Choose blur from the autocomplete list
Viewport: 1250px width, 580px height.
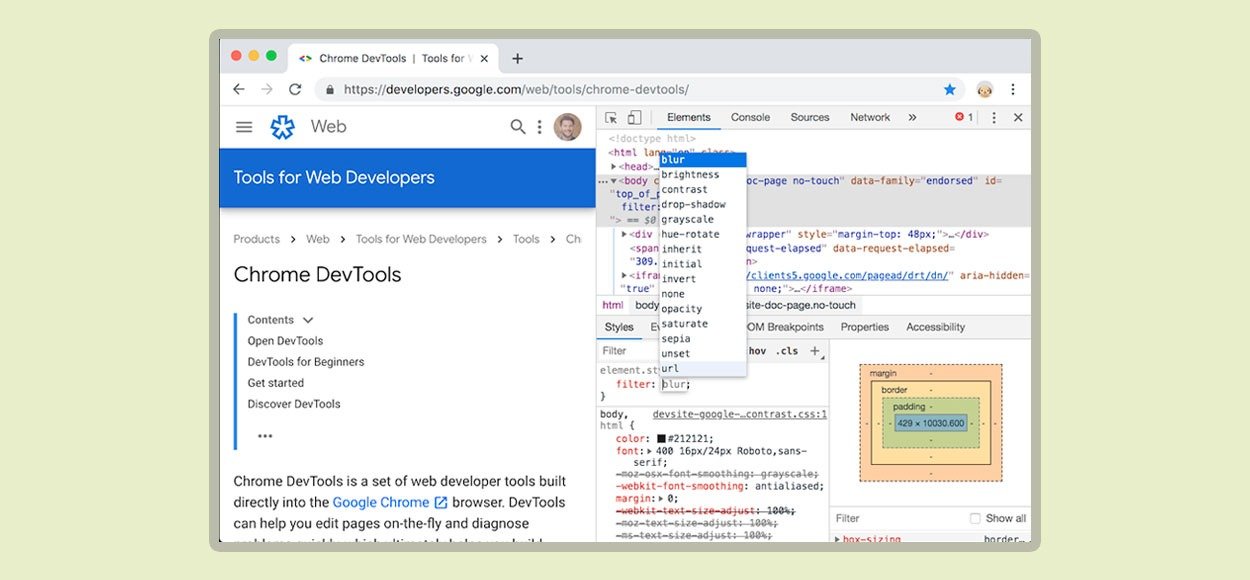pyautogui.click(x=703, y=160)
